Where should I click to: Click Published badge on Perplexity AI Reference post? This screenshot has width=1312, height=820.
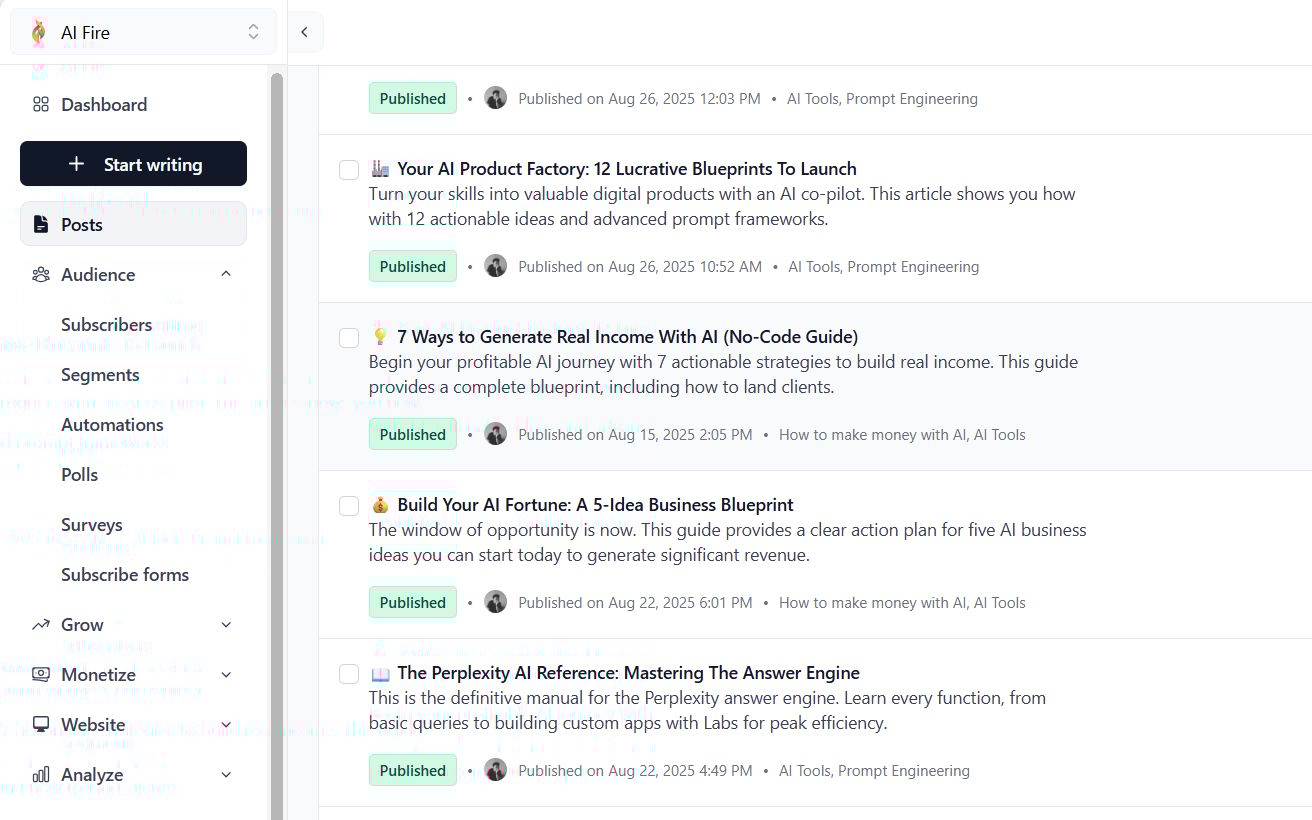point(413,770)
